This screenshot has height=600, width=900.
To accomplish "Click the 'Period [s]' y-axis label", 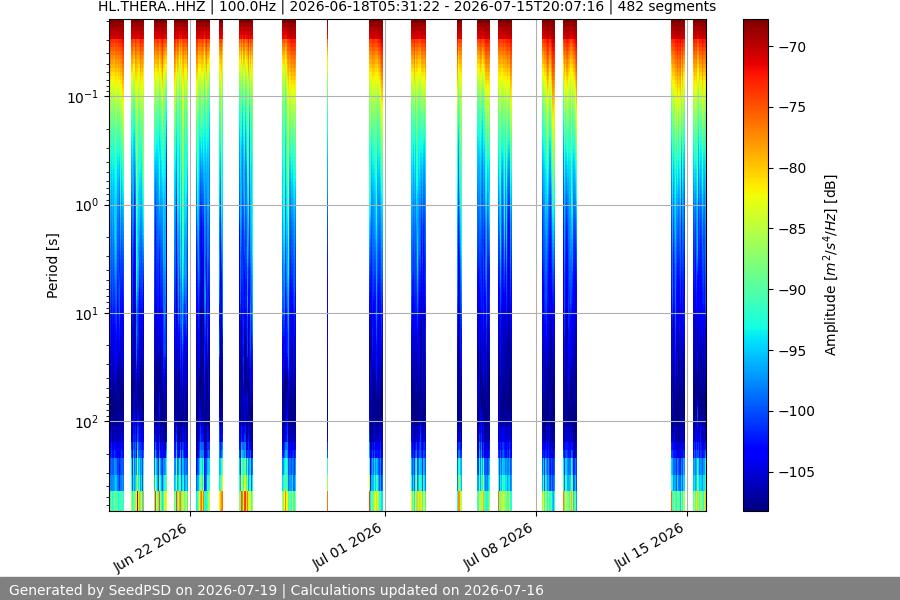I will pos(52,266).
